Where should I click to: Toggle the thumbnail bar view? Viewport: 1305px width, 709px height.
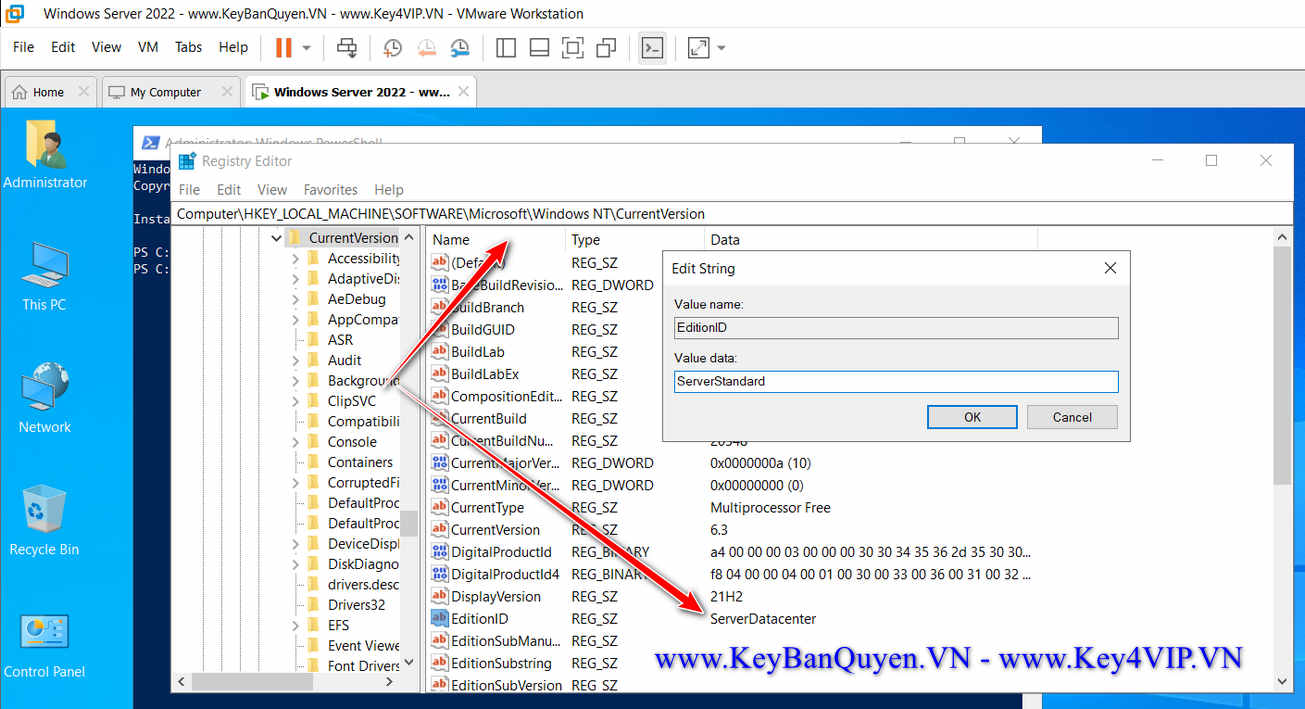pyautogui.click(x=539, y=47)
